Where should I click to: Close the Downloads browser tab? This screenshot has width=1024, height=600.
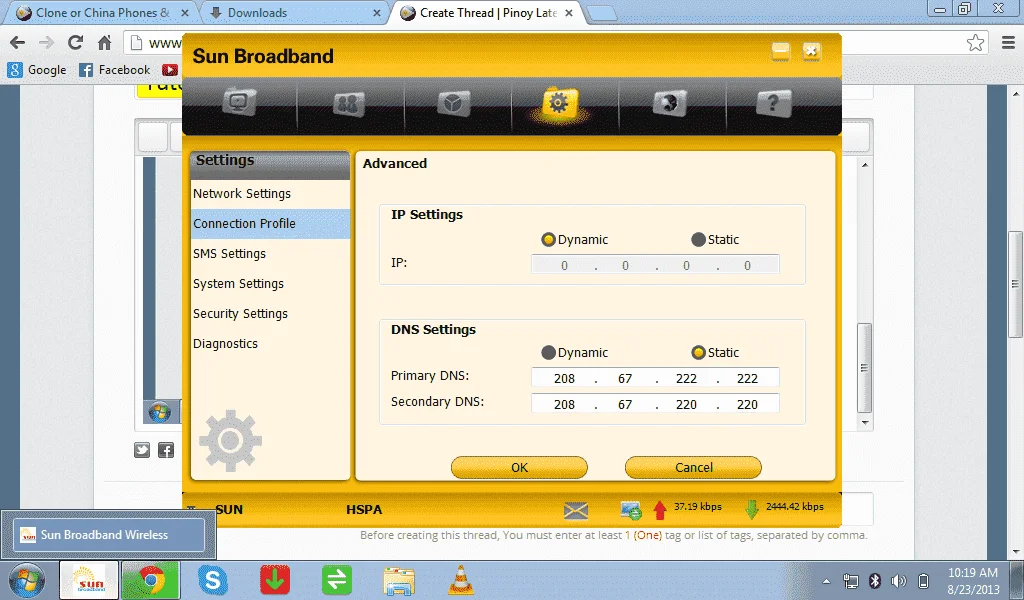coord(377,13)
